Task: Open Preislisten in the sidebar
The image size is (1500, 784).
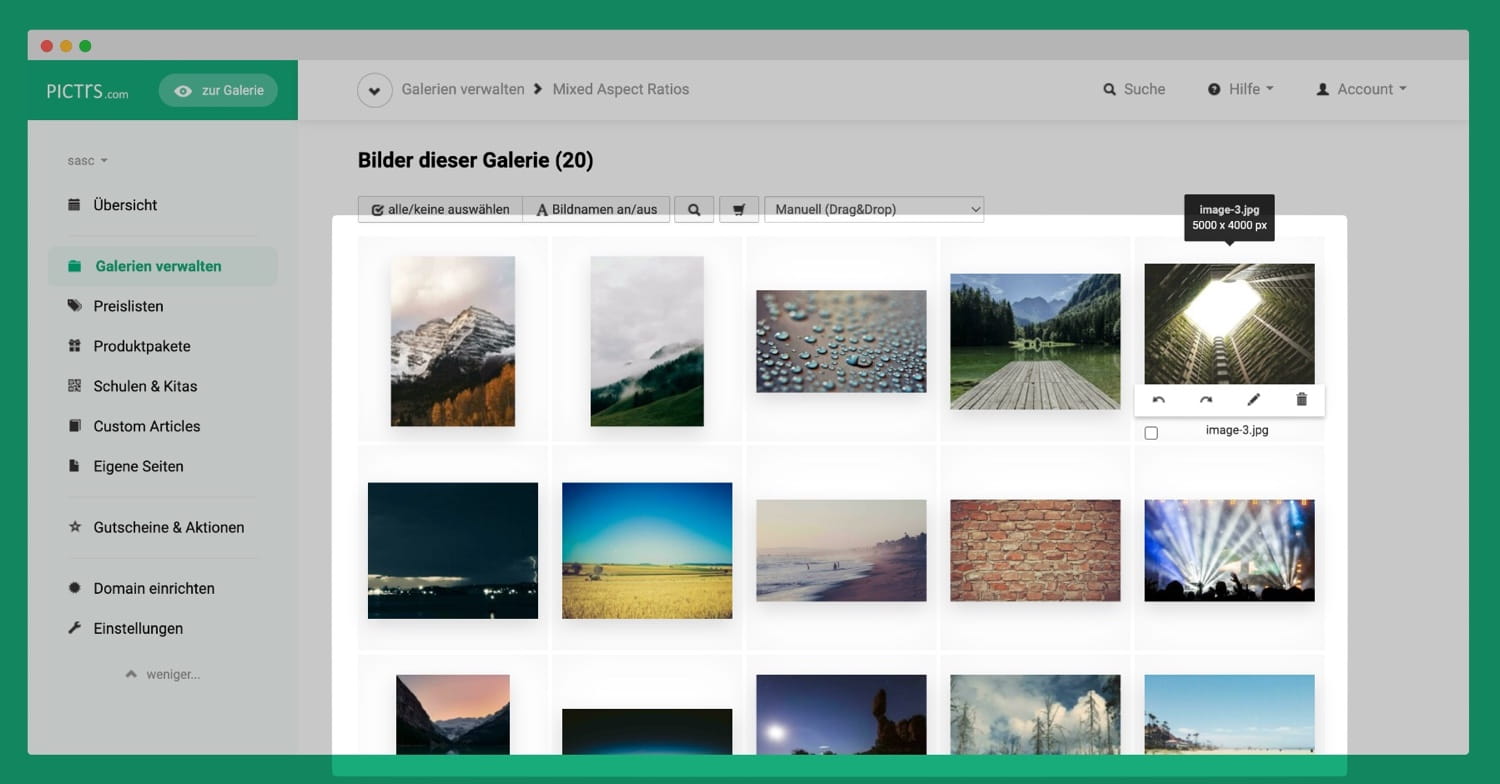Action: [128, 306]
